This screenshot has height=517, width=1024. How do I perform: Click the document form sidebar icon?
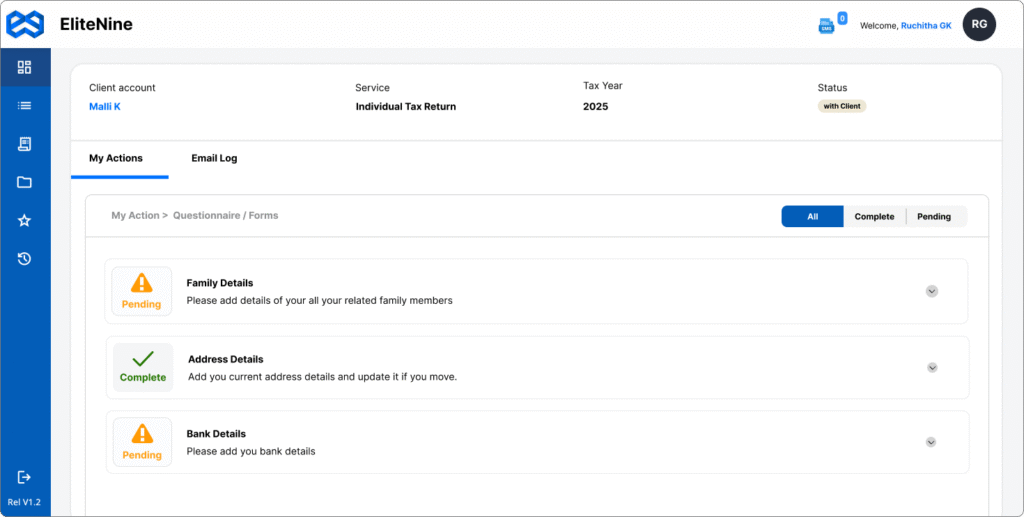point(25,144)
